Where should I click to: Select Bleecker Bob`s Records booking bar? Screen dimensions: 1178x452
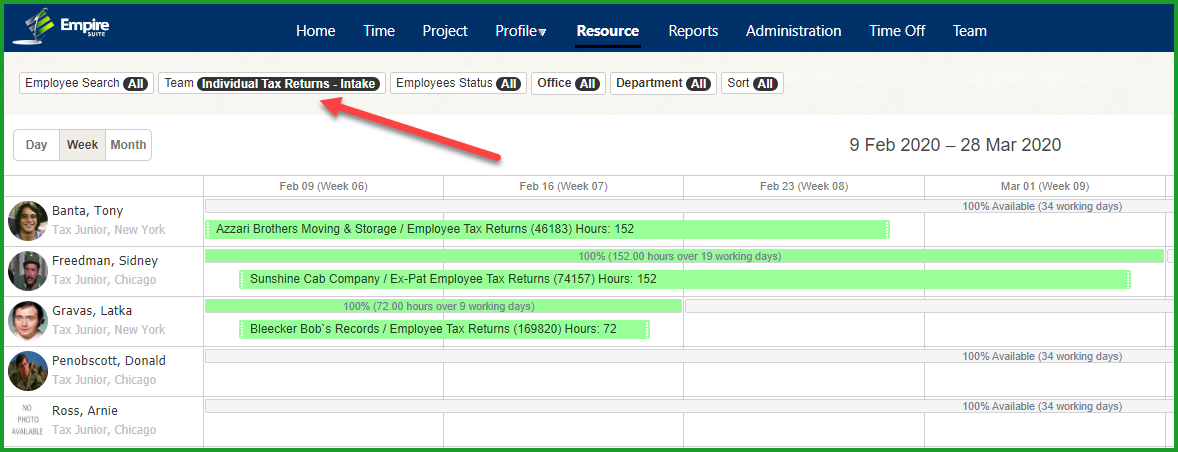point(445,329)
